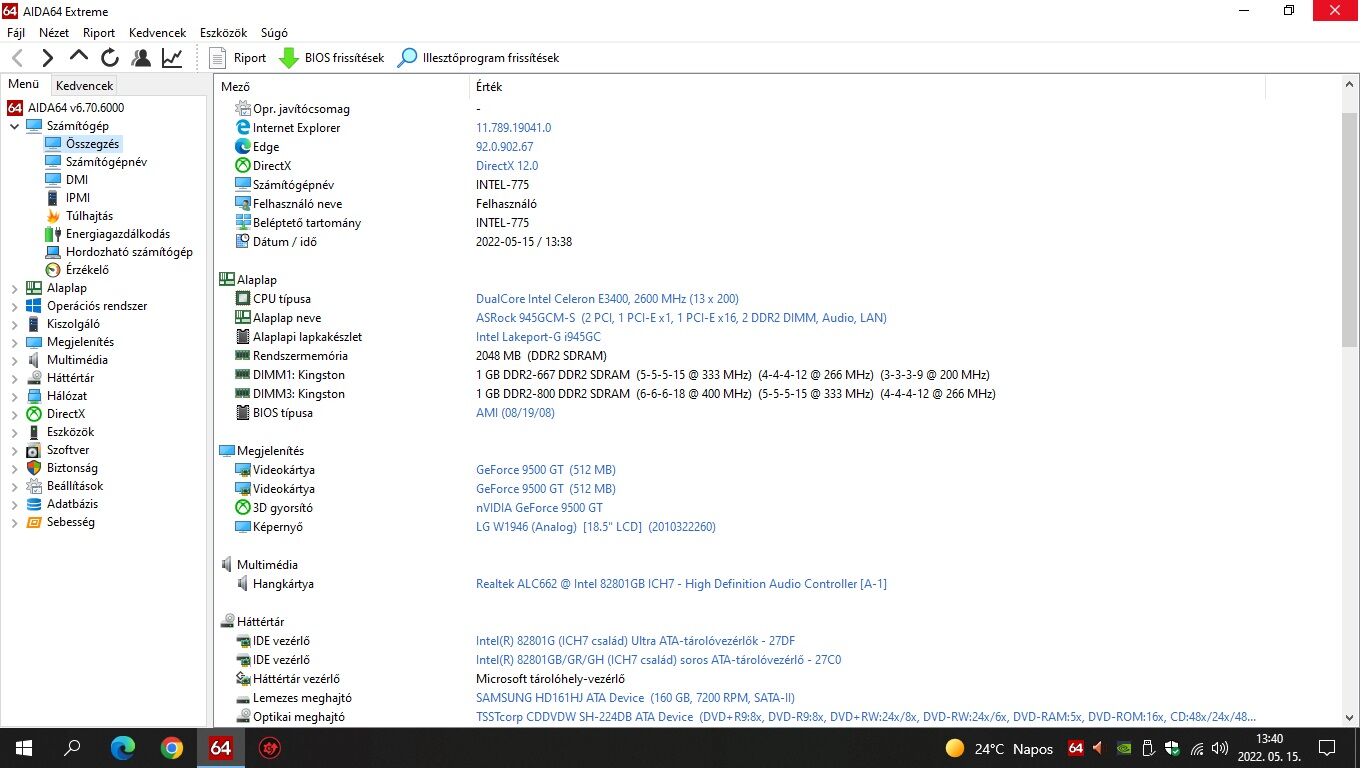Image resolution: width=1365 pixels, height=768 pixels.
Task: Open the Eszközök menu in the menu bar
Action: (223, 33)
